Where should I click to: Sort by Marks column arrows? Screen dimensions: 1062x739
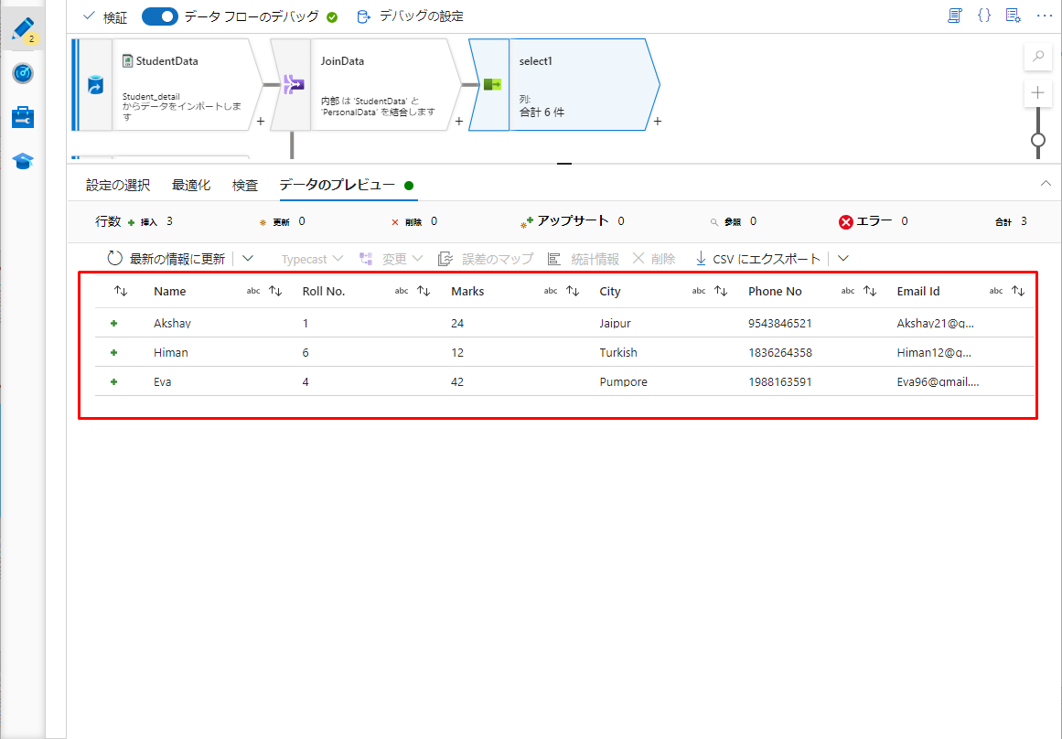tap(573, 291)
